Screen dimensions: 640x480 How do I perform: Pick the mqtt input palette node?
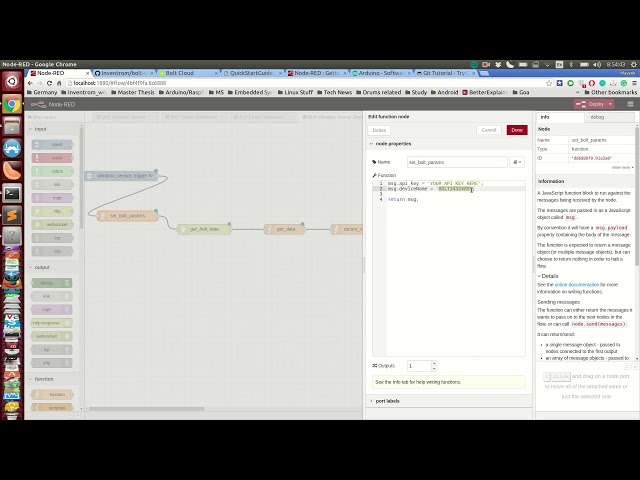click(x=53, y=198)
